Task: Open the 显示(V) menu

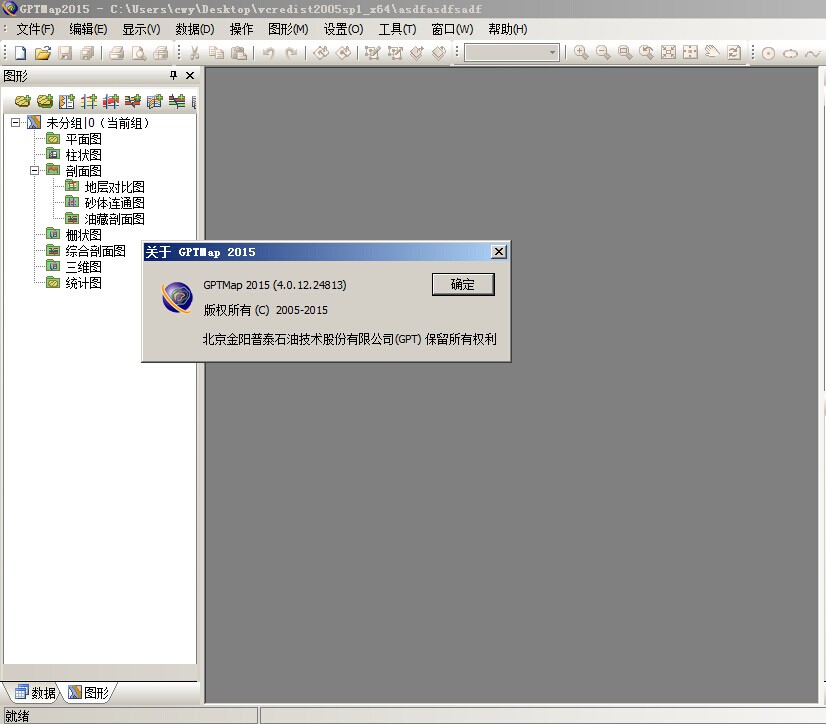Action: point(141,29)
